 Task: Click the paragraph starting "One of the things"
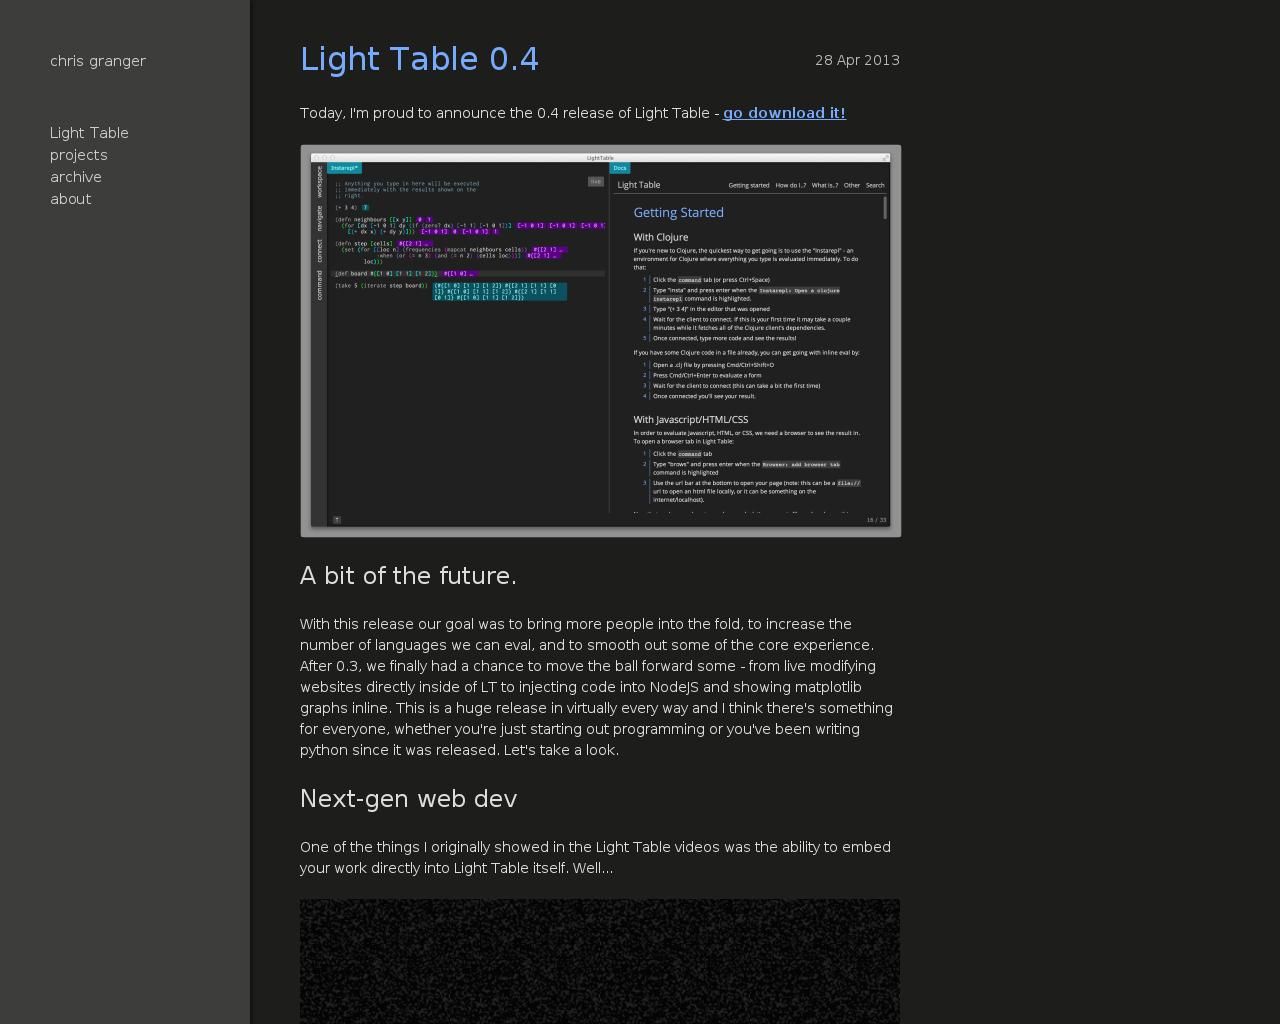coord(596,858)
